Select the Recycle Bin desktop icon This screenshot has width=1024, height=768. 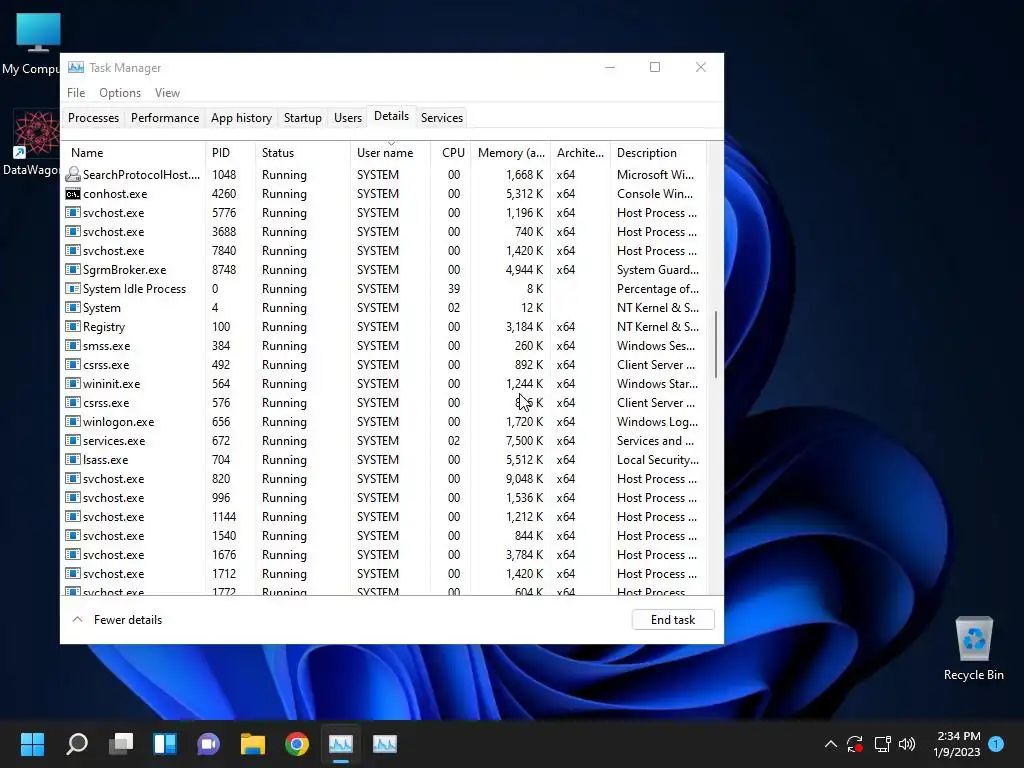click(974, 648)
